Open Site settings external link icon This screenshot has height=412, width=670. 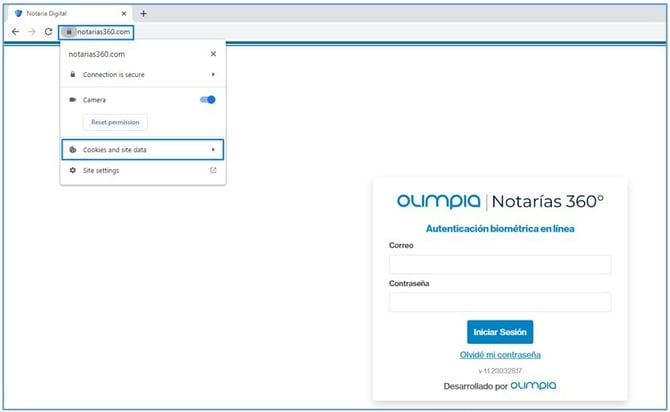(x=213, y=171)
